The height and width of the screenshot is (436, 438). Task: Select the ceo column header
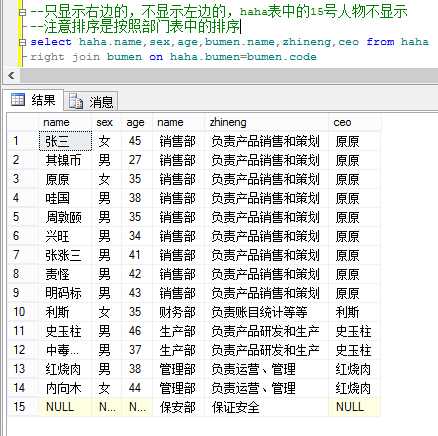click(x=354, y=122)
